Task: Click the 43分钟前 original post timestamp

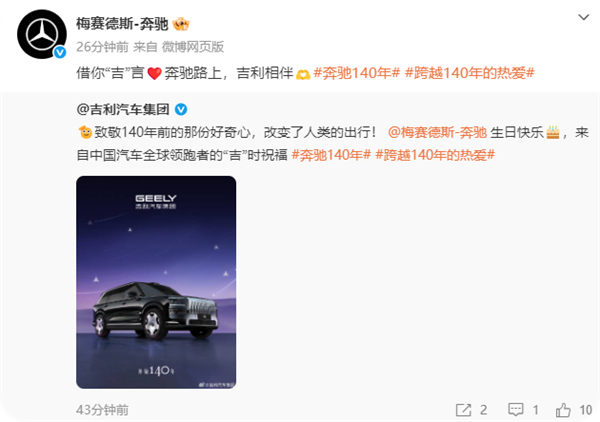Action: [x=102, y=410]
